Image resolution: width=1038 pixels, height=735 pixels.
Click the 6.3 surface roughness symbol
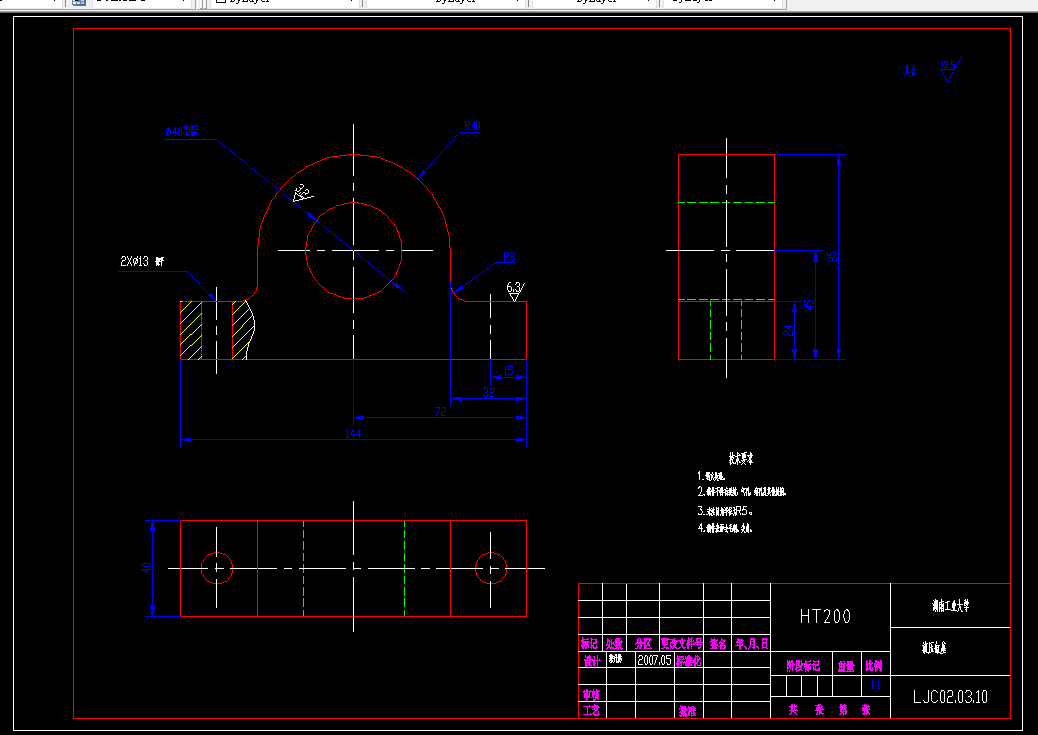[x=516, y=291]
